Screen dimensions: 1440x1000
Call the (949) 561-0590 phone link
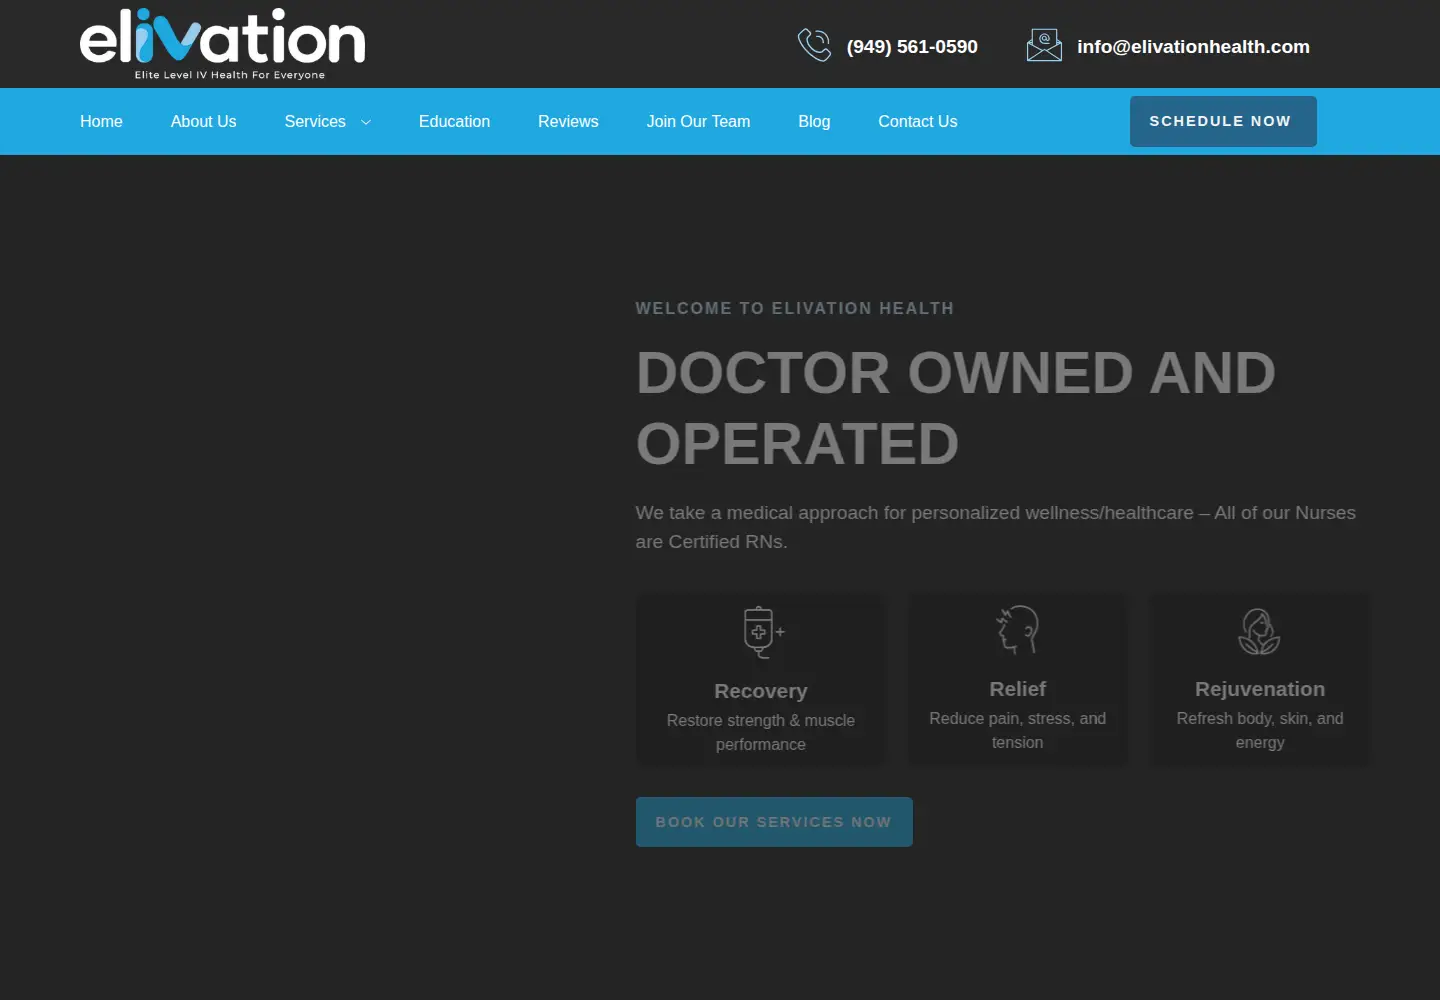pyautogui.click(x=912, y=46)
